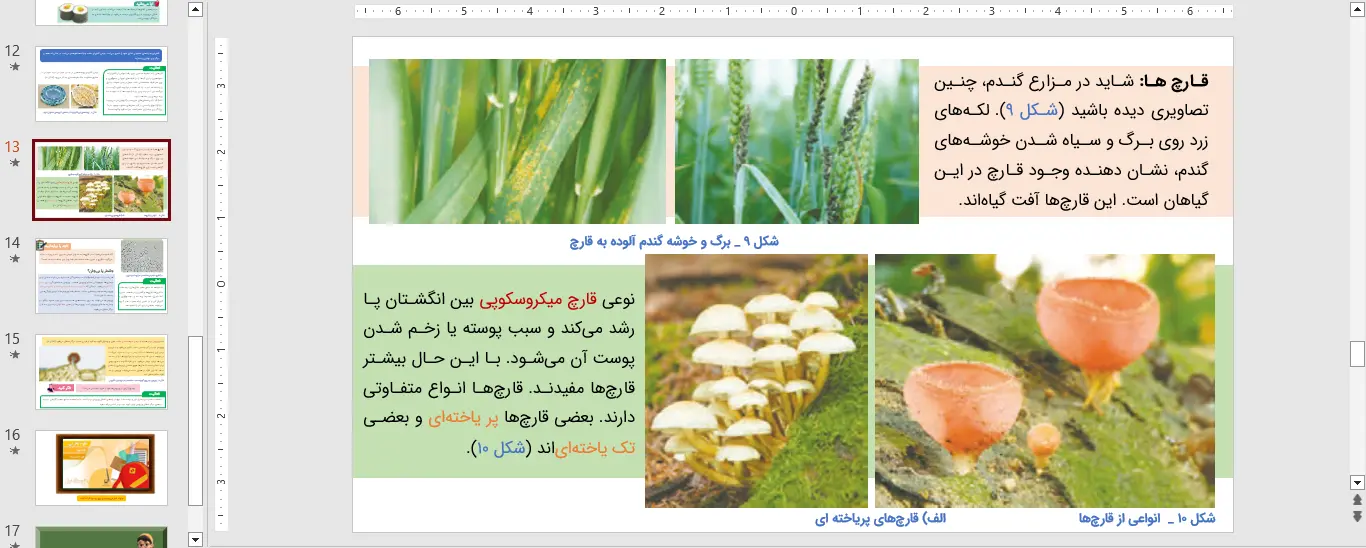The width and height of the screenshot is (1366, 548).
Task: Click the slide area scroll-down arrow
Action: pos(1357,481)
